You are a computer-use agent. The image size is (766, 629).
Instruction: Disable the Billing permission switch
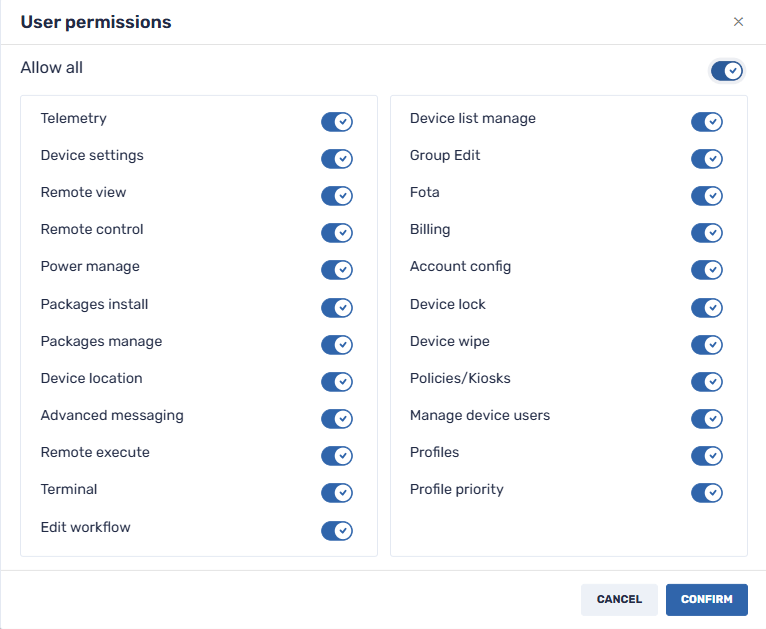coord(707,233)
